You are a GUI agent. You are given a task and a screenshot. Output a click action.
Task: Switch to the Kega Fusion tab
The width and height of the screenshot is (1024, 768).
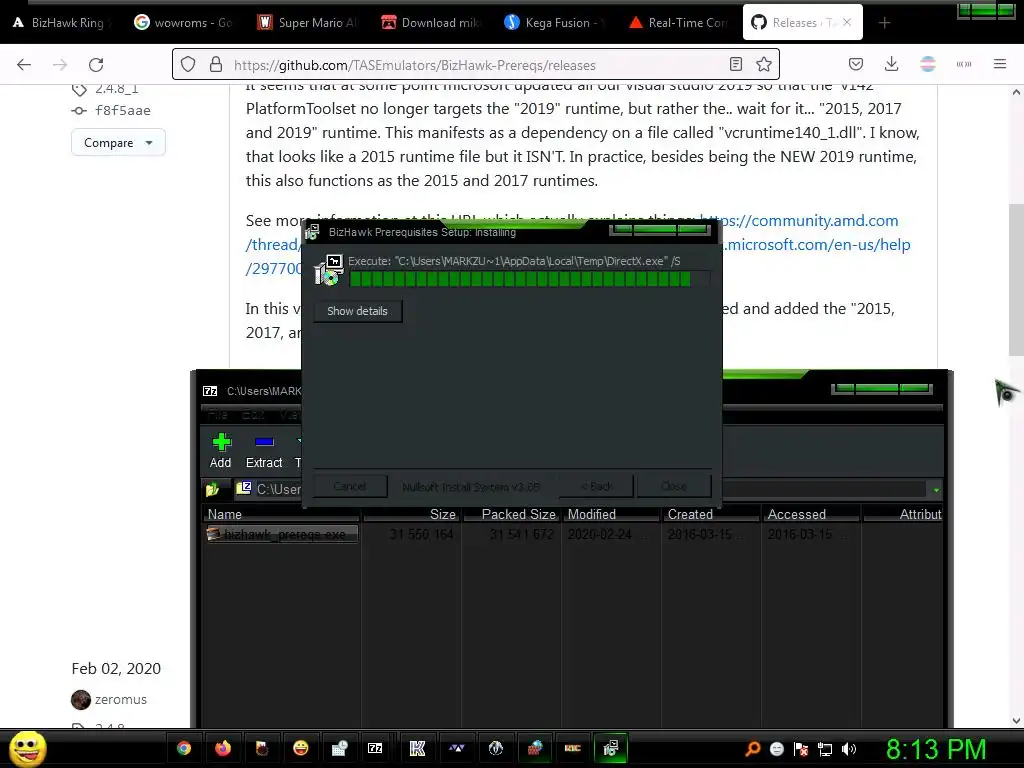point(555,23)
